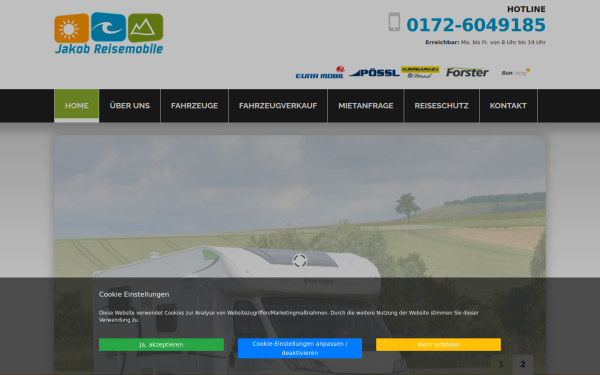
Task: Click the Erreichbar opening hours text
Action: click(485, 42)
